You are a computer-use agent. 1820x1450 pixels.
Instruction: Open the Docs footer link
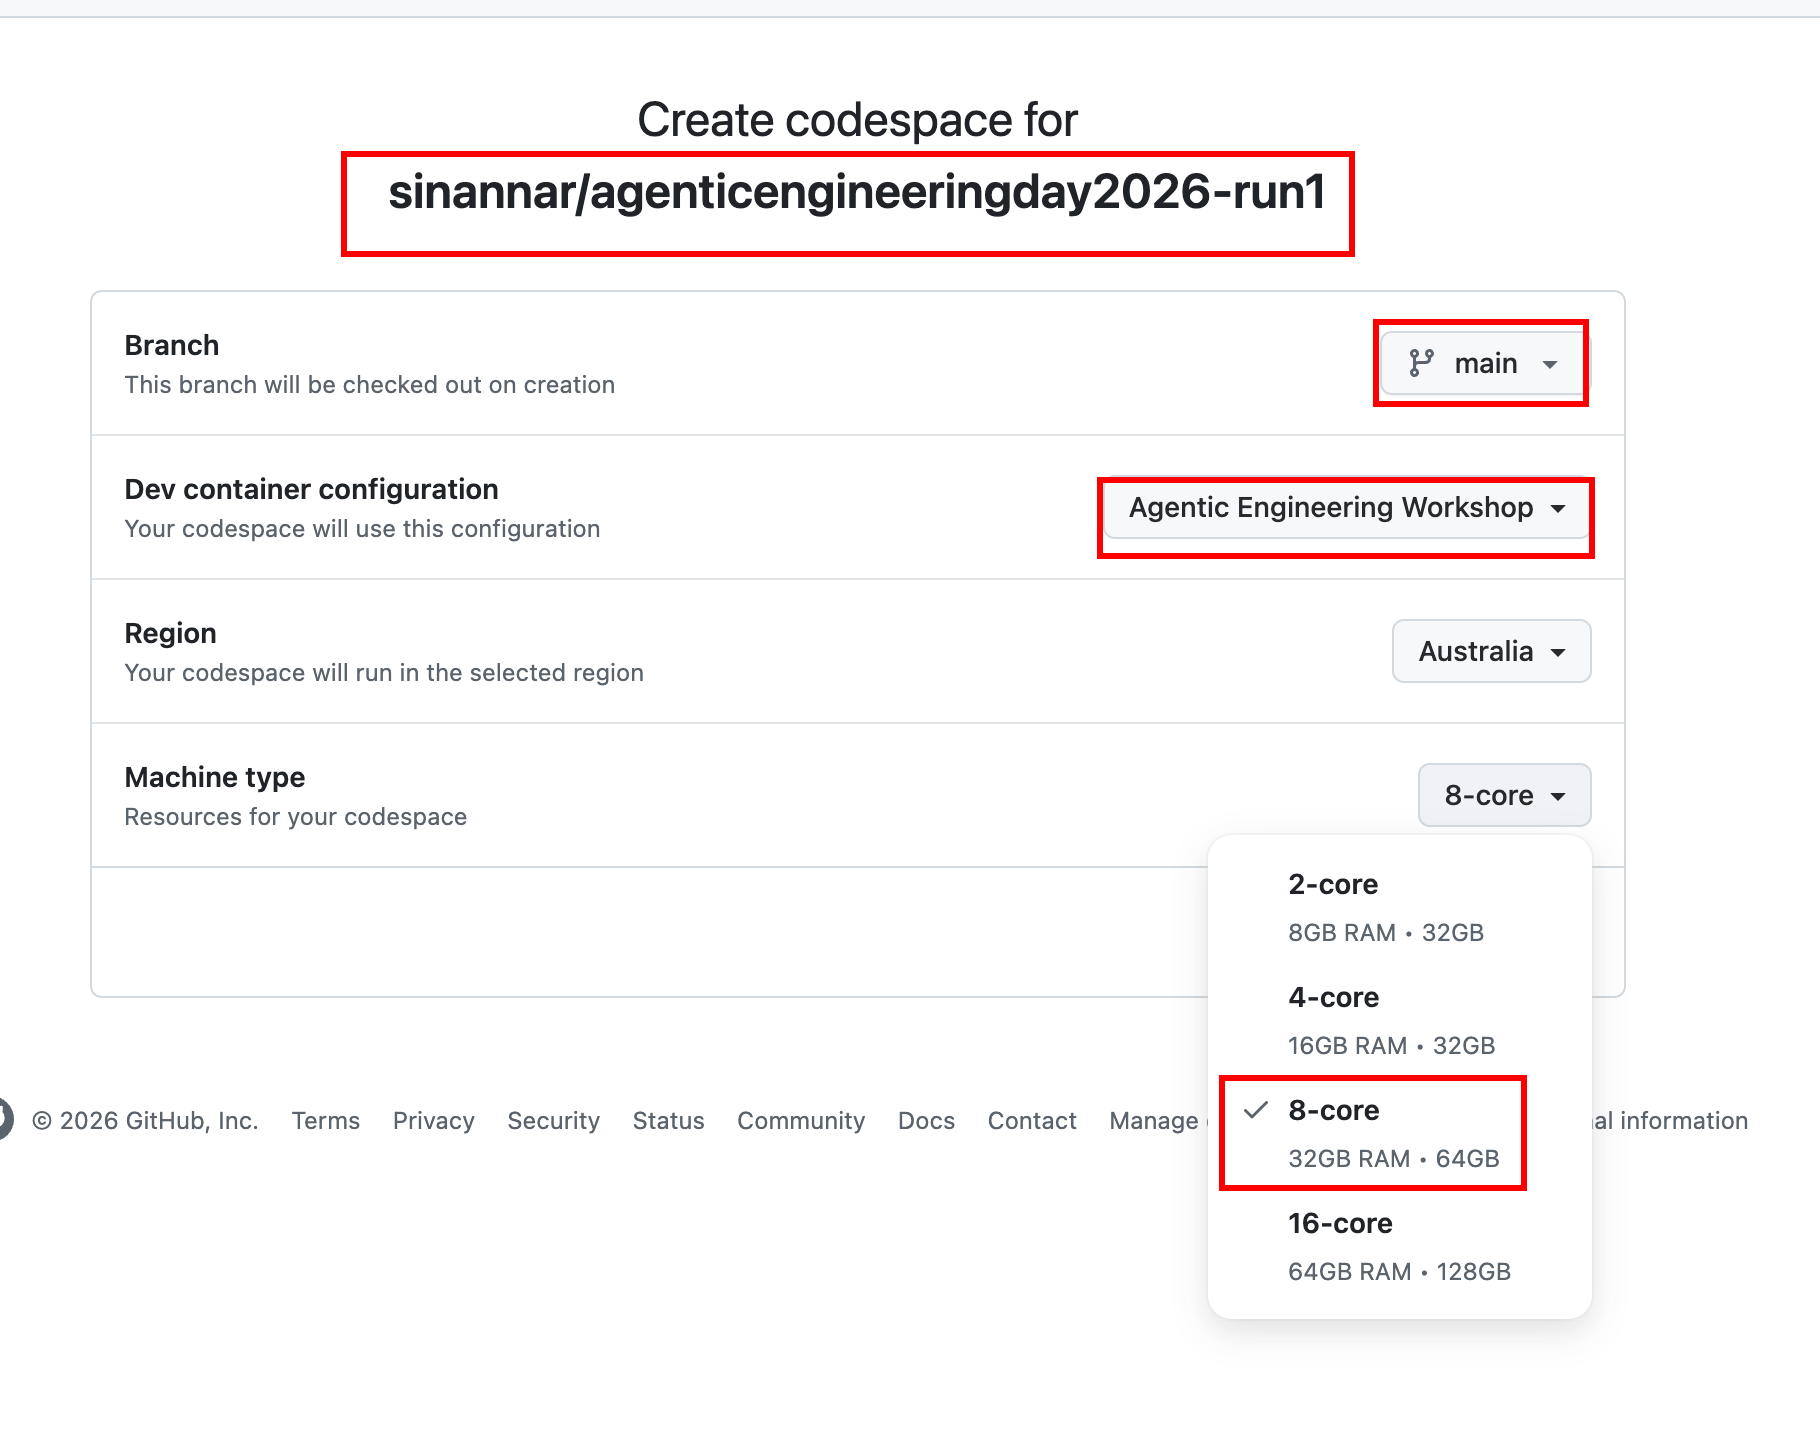(x=926, y=1120)
